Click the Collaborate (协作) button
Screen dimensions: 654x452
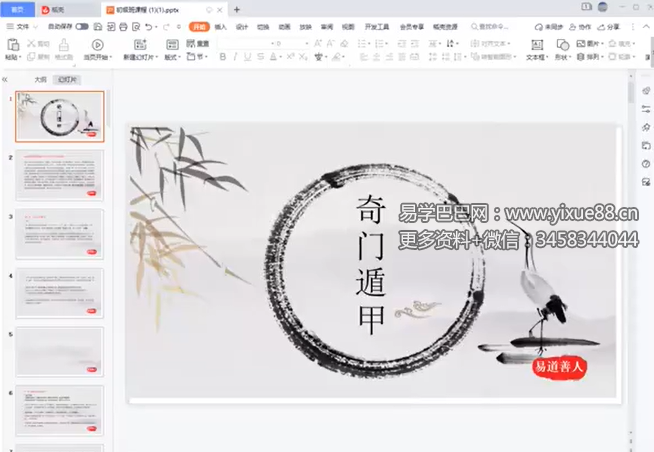pyautogui.click(x=580, y=27)
